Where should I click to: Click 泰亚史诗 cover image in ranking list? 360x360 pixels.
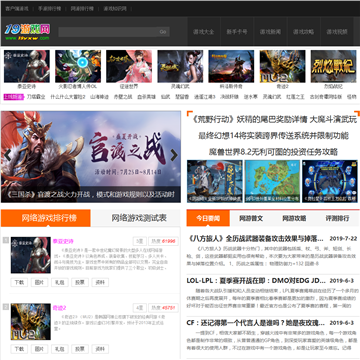(x=31, y=255)
